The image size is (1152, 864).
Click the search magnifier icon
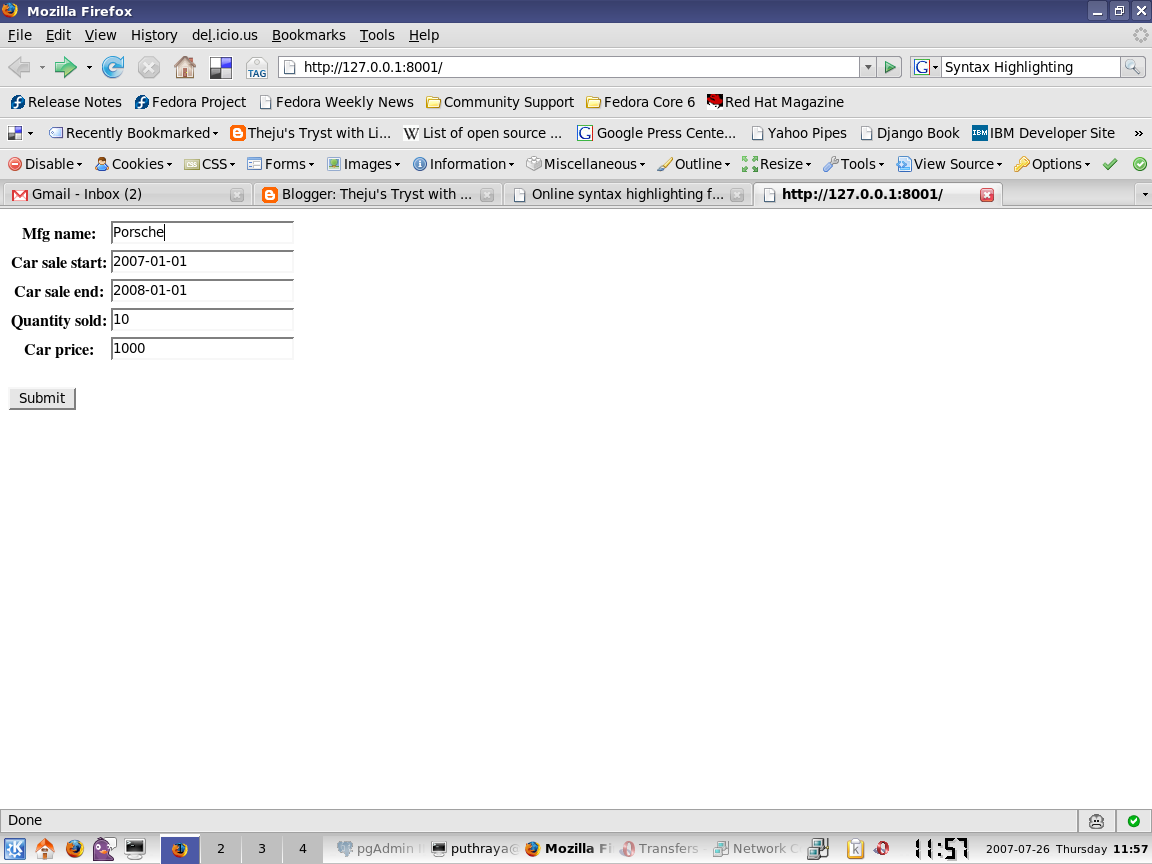1132,68
